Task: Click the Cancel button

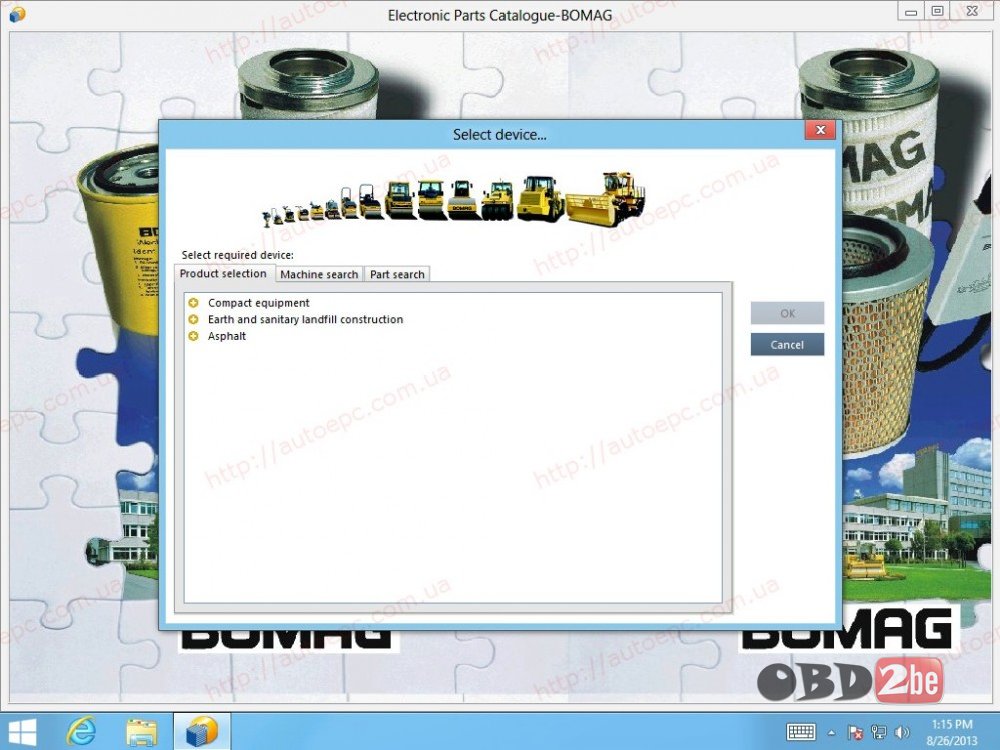Action: pyautogui.click(x=787, y=344)
